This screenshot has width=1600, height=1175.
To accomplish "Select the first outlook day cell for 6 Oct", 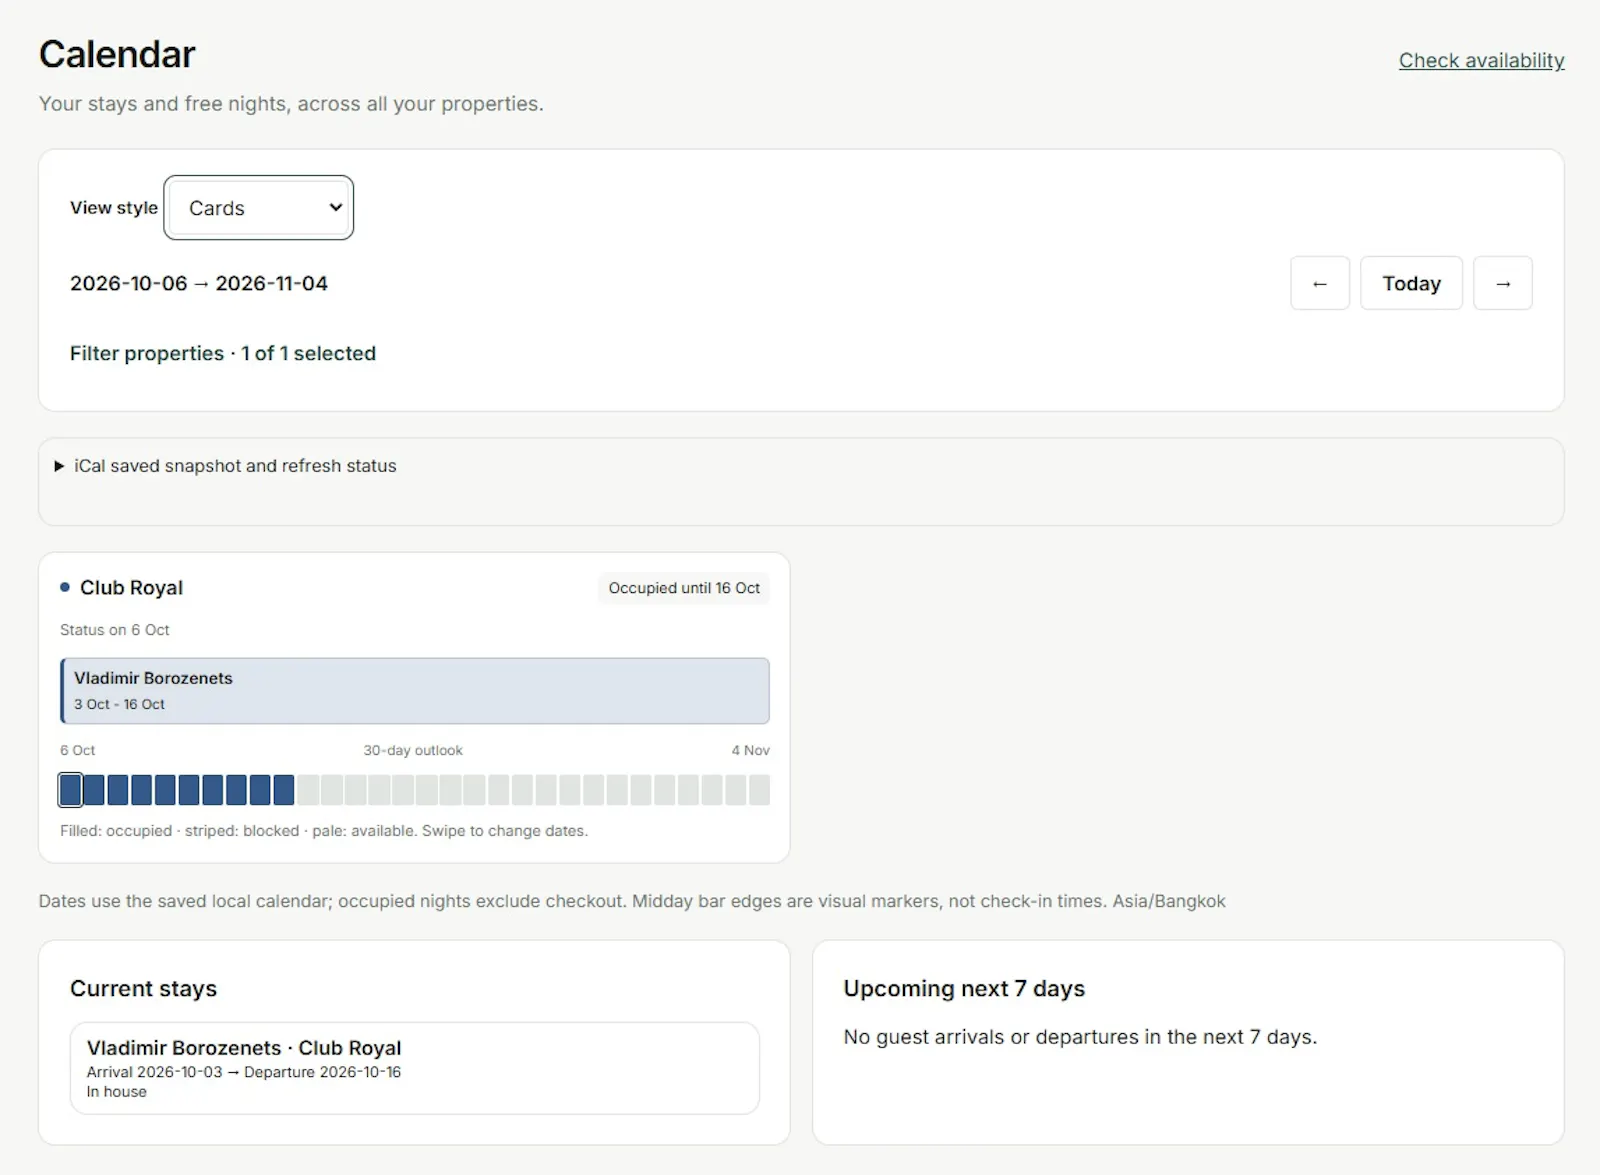I will coord(70,790).
